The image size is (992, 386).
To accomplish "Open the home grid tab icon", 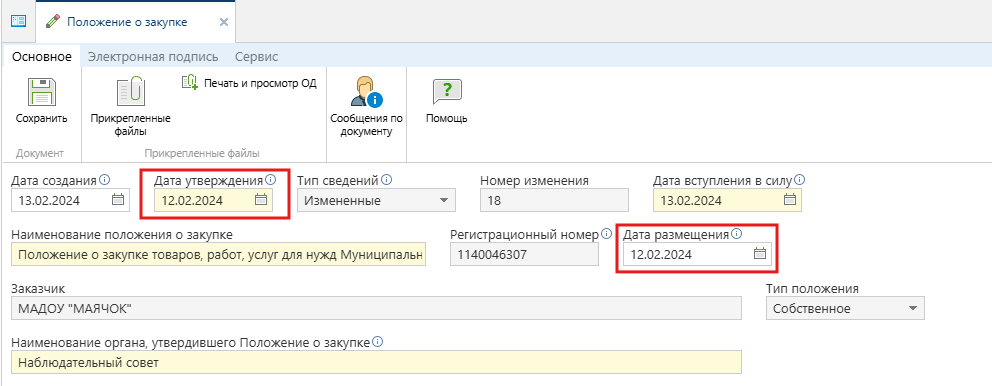I will pos(18,21).
